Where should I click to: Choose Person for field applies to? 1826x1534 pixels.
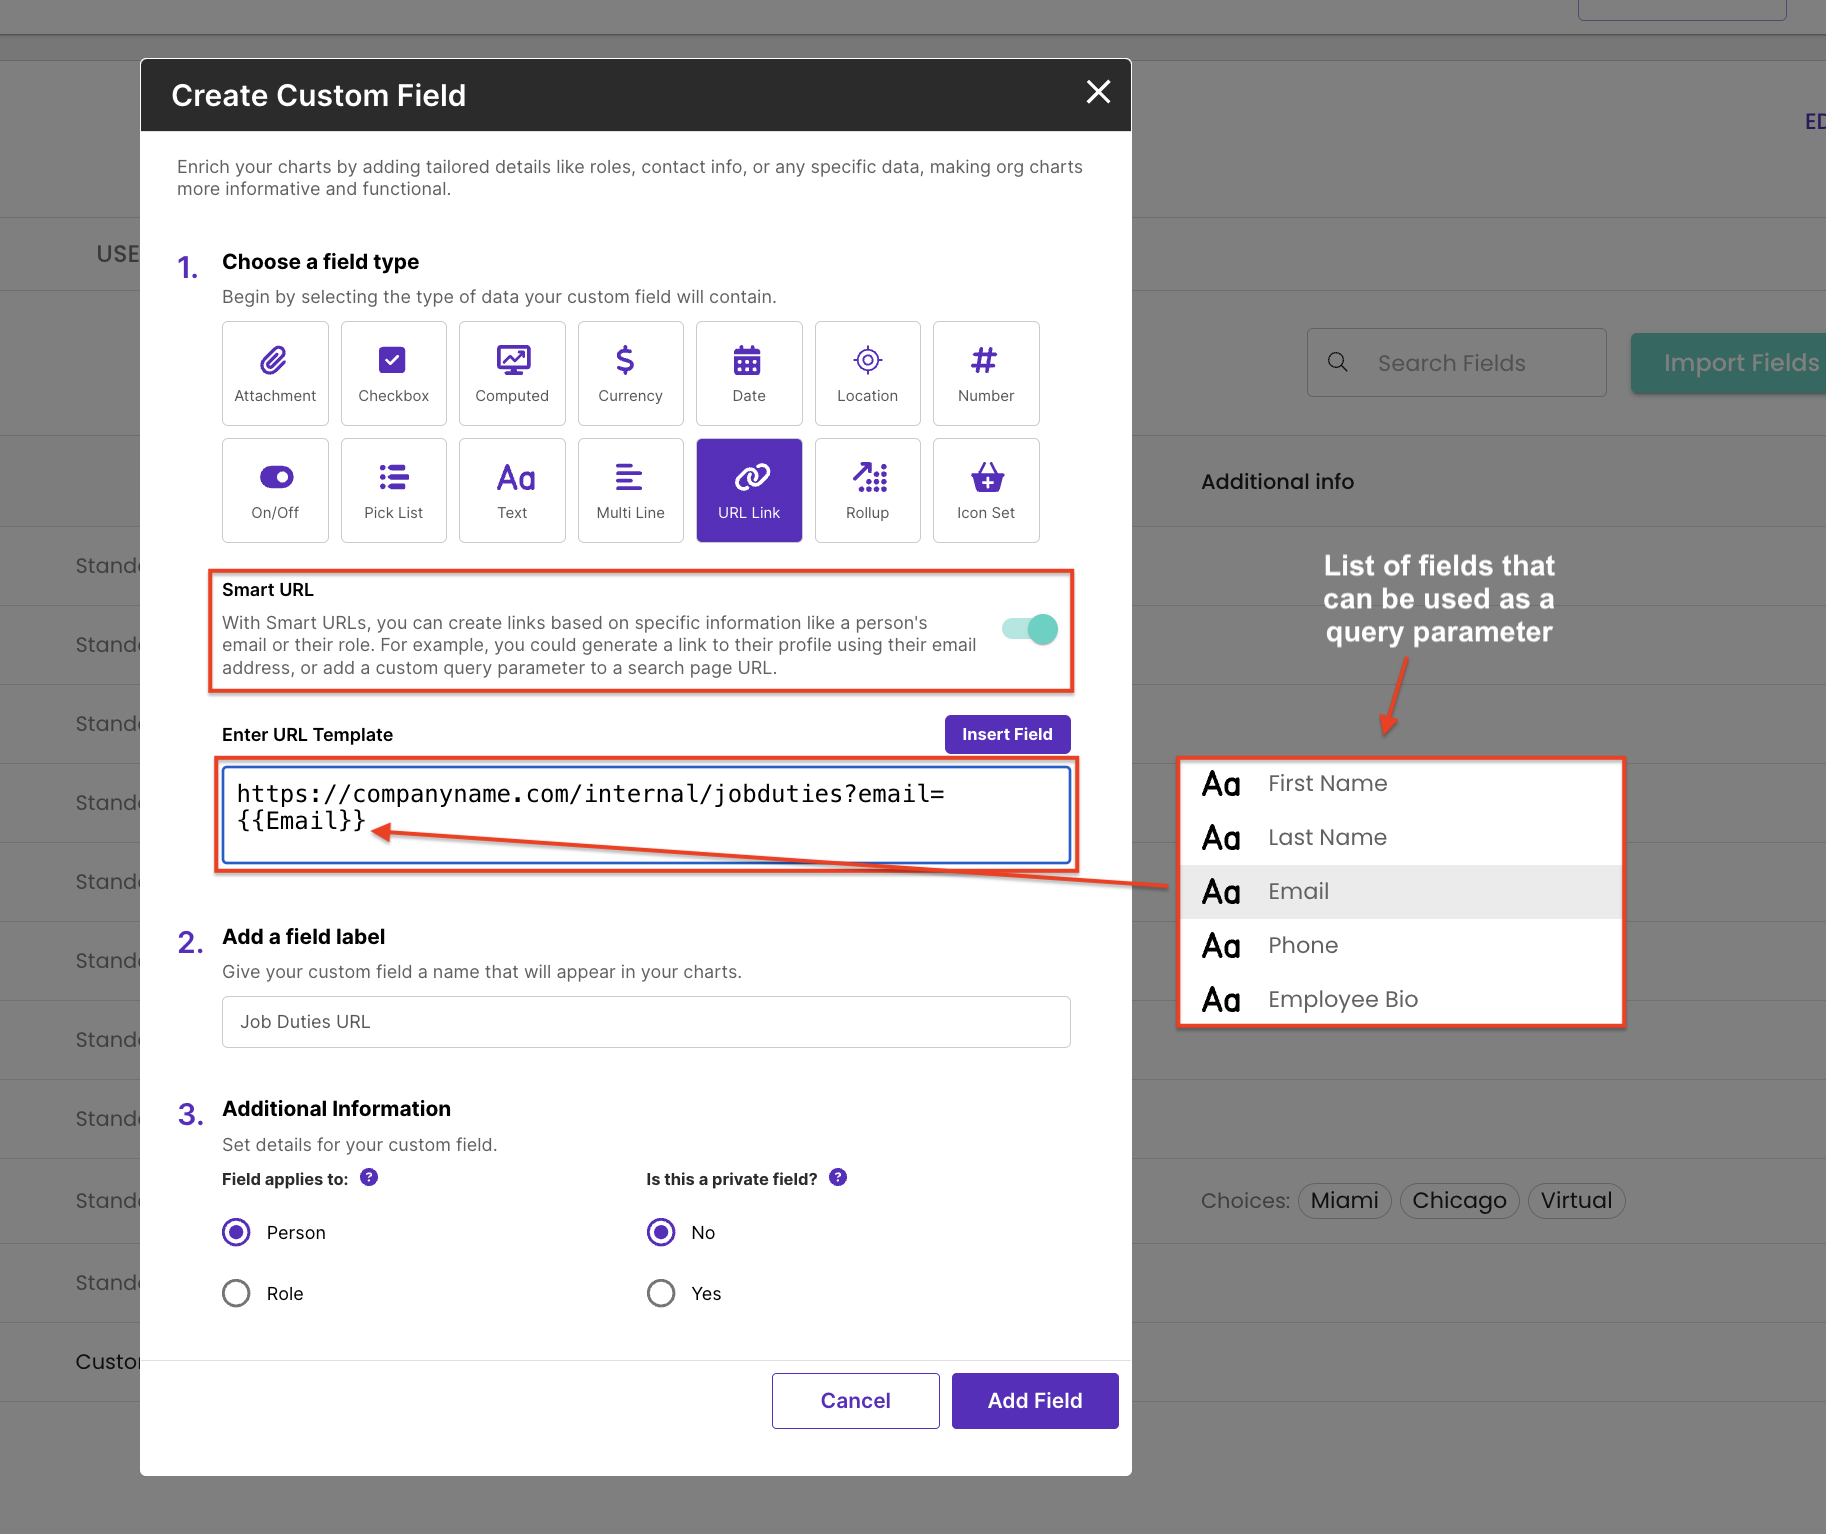[237, 1232]
